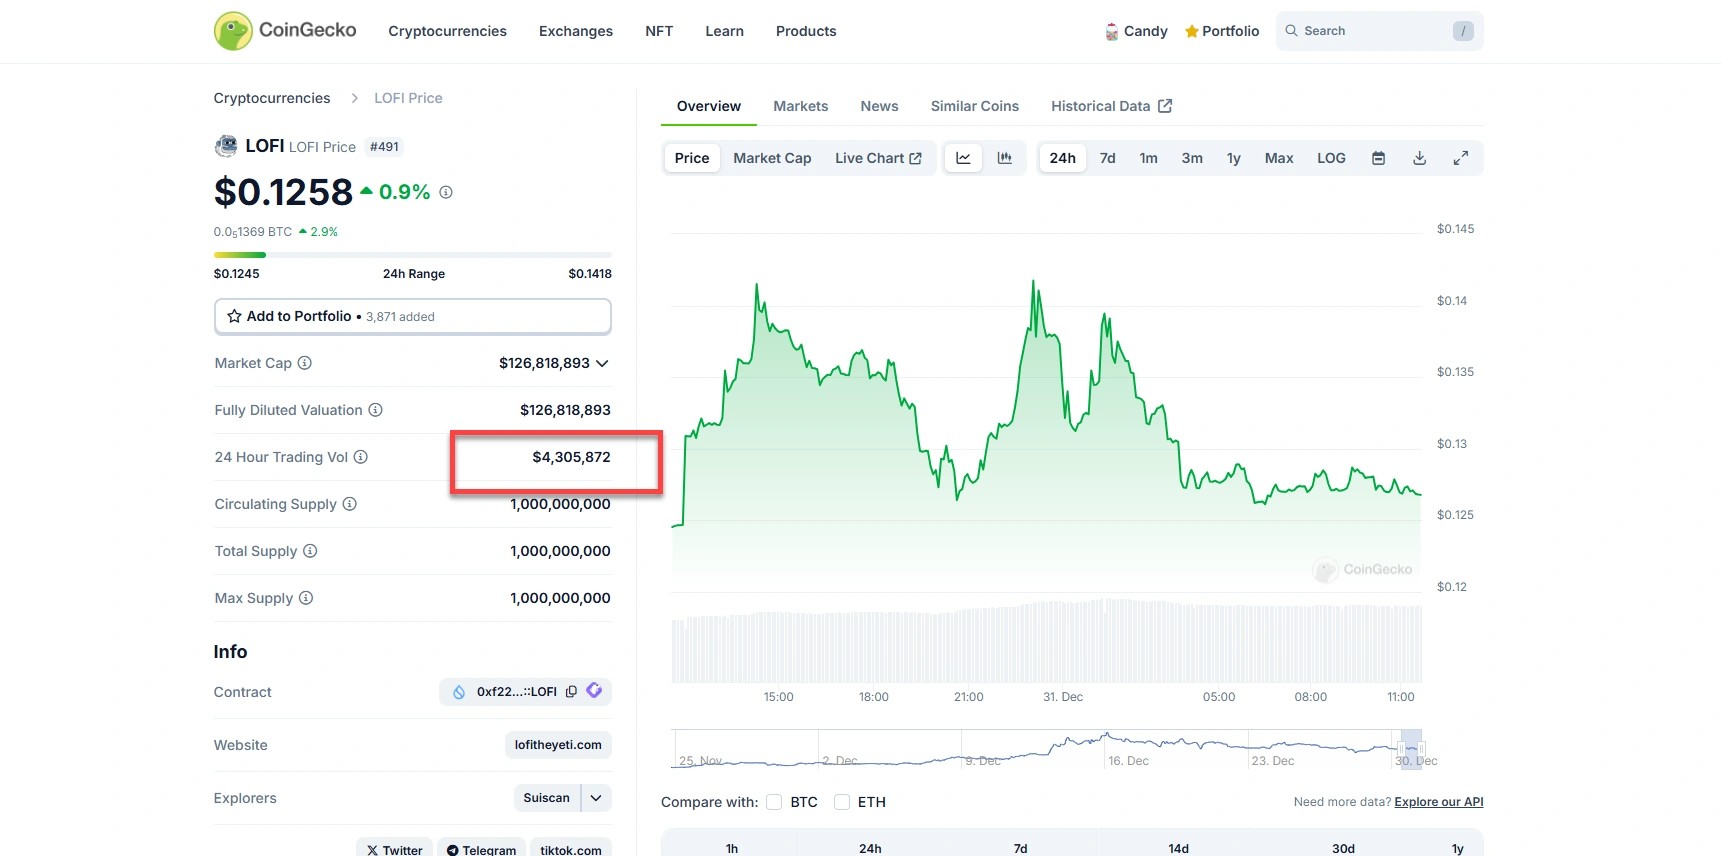
Task: Expand chart to fullscreen
Action: pyautogui.click(x=1460, y=158)
